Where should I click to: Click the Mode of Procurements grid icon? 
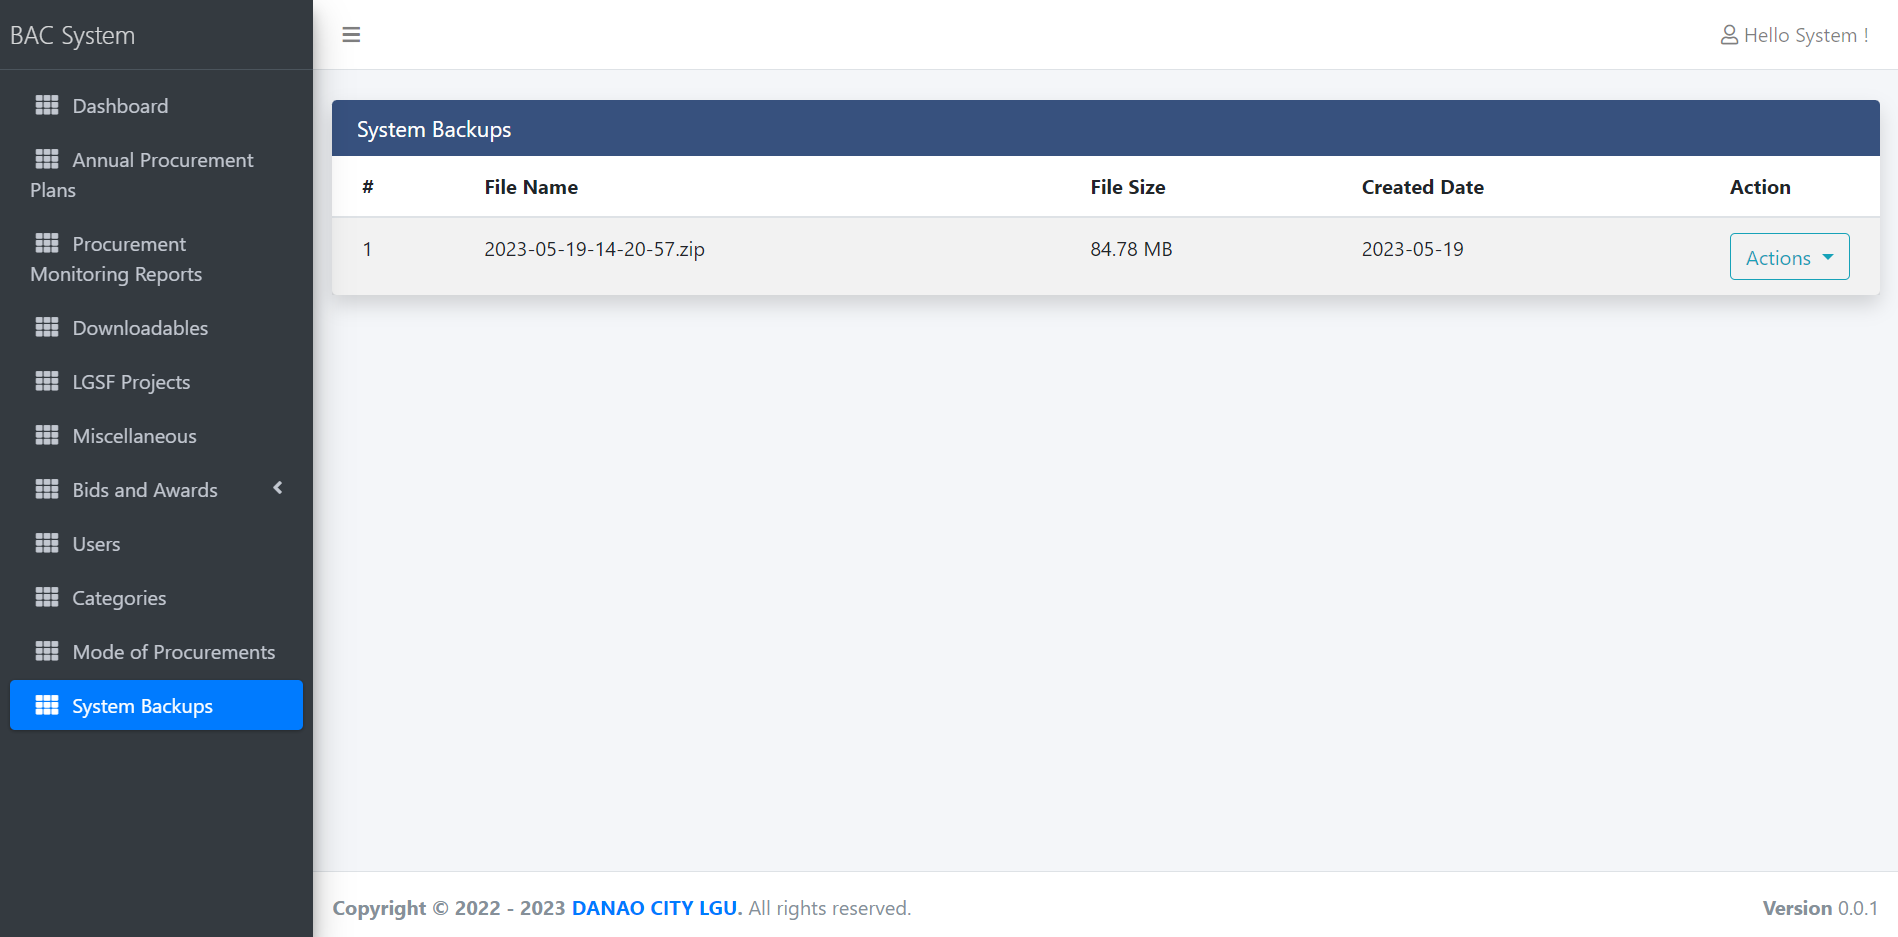pos(47,651)
